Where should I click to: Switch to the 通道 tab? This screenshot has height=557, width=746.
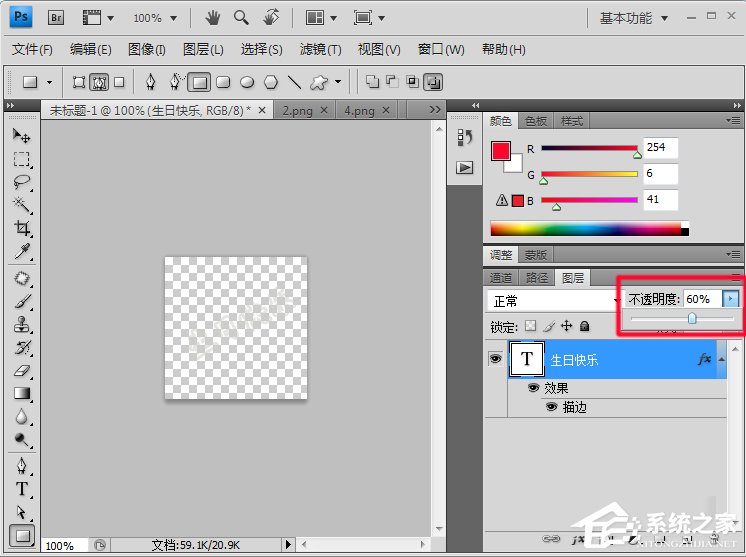point(502,278)
